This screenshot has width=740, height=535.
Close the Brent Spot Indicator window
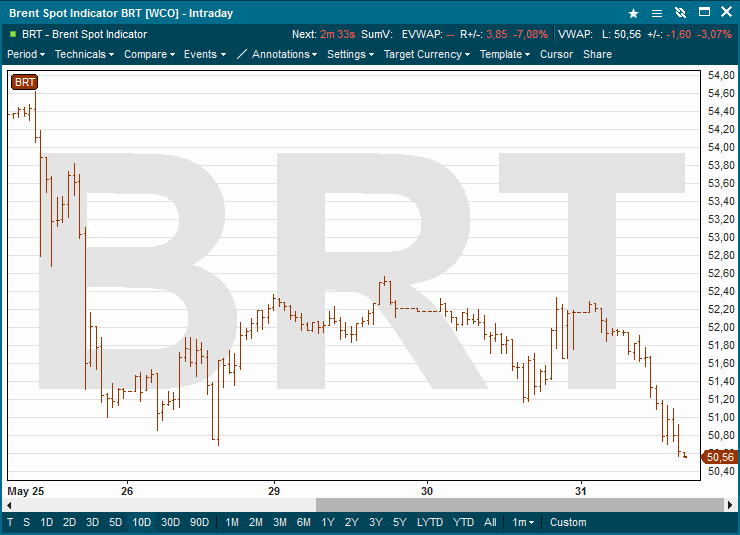click(x=726, y=12)
